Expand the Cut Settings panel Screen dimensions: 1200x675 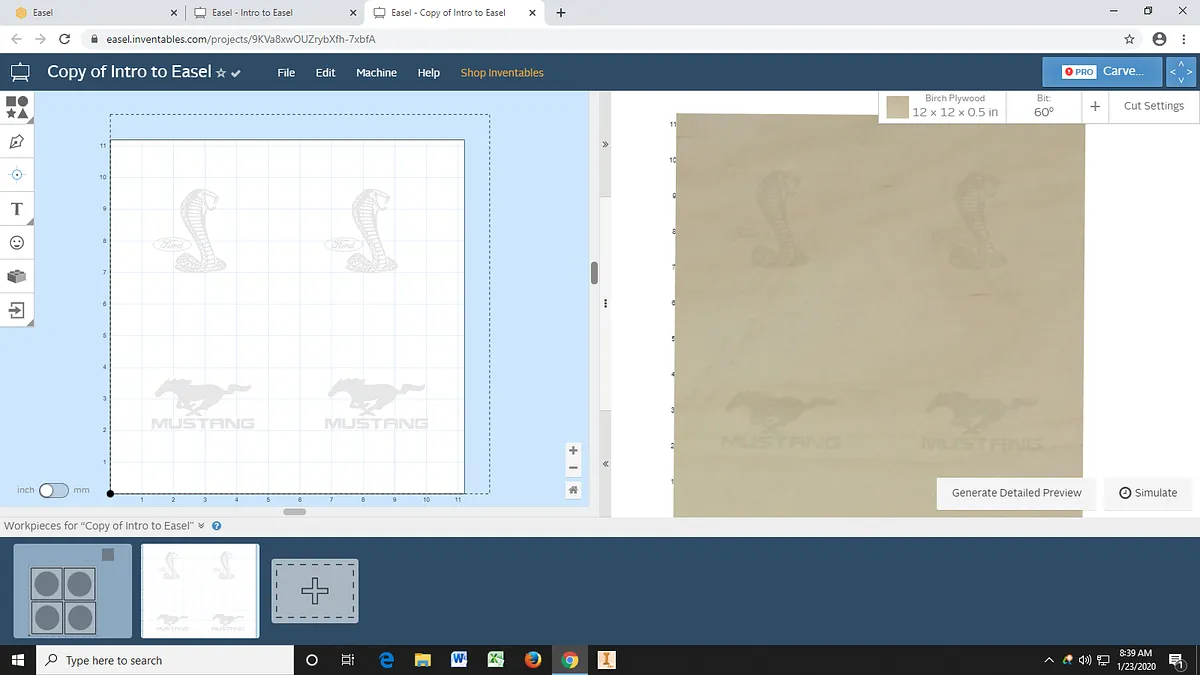point(1153,106)
